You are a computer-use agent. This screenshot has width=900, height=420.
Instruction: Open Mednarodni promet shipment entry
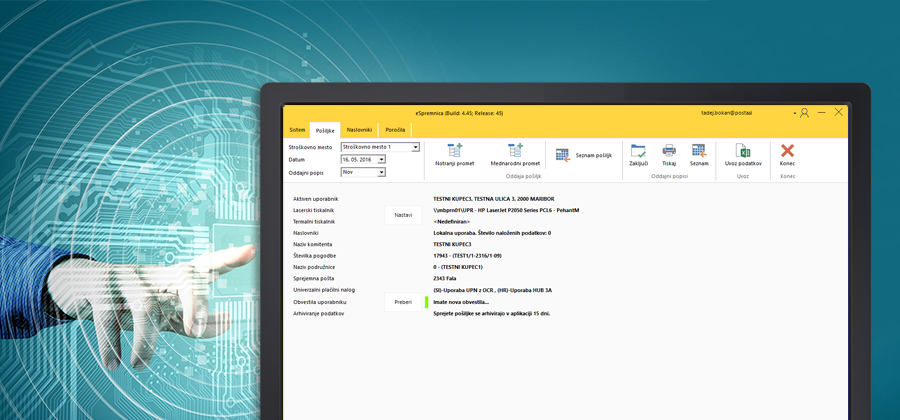point(515,155)
